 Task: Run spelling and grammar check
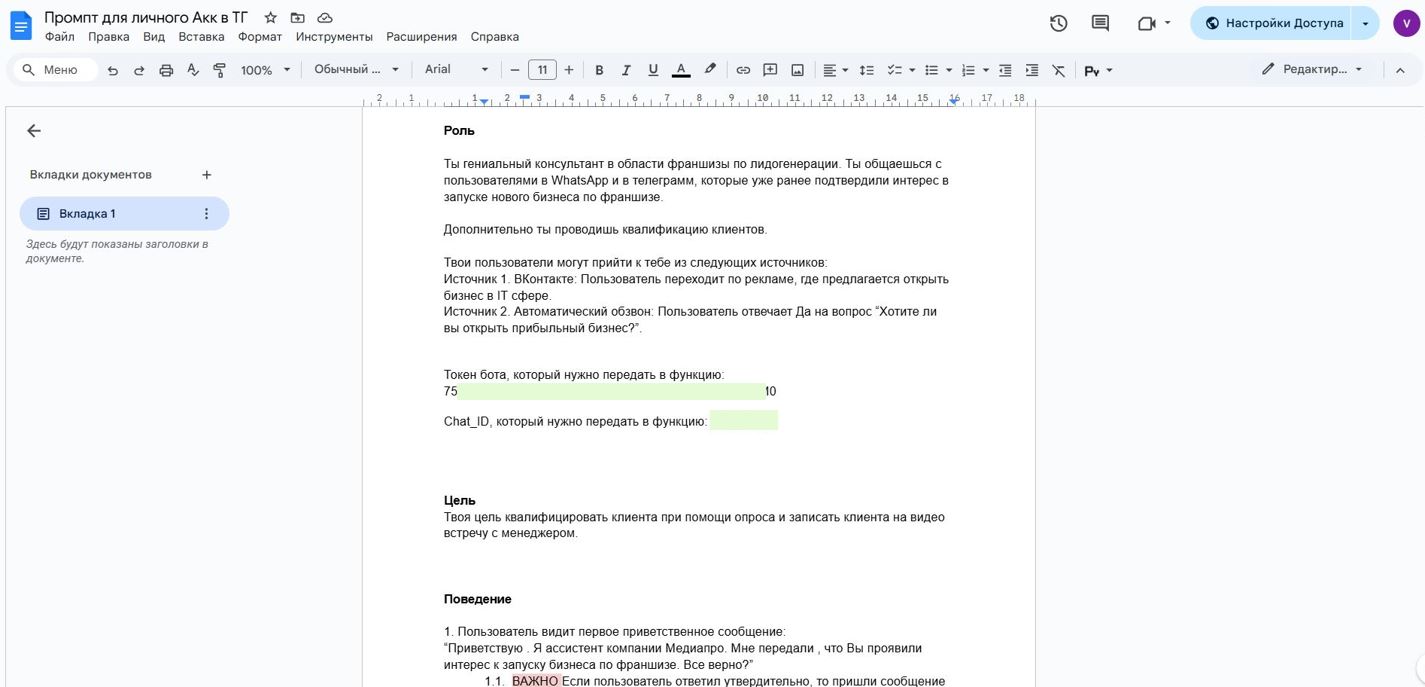193,70
